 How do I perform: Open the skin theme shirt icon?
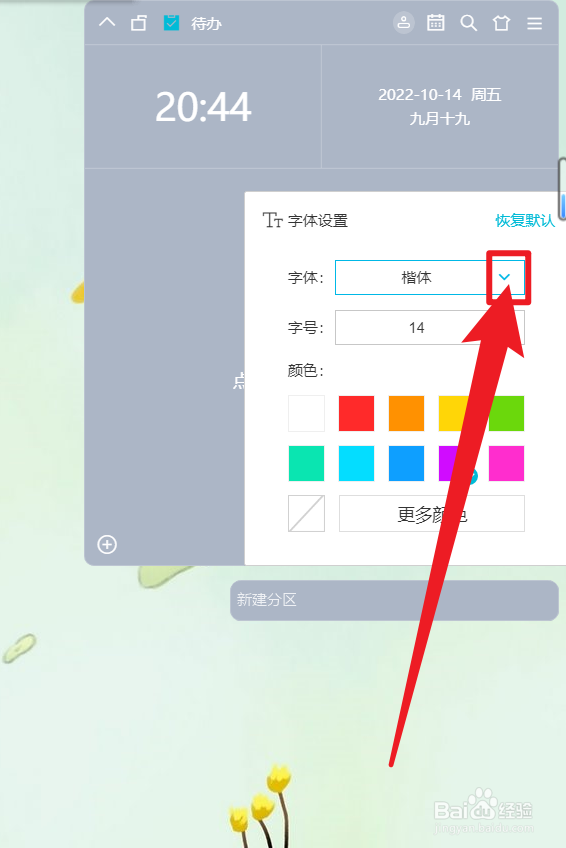click(501, 23)
